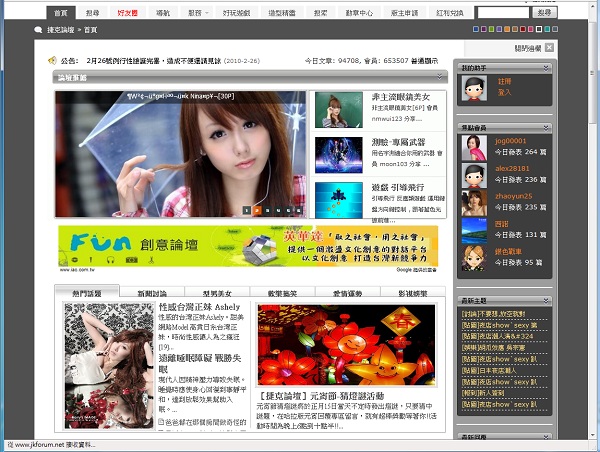Click the announcement speaker icon

coord(52,60)
